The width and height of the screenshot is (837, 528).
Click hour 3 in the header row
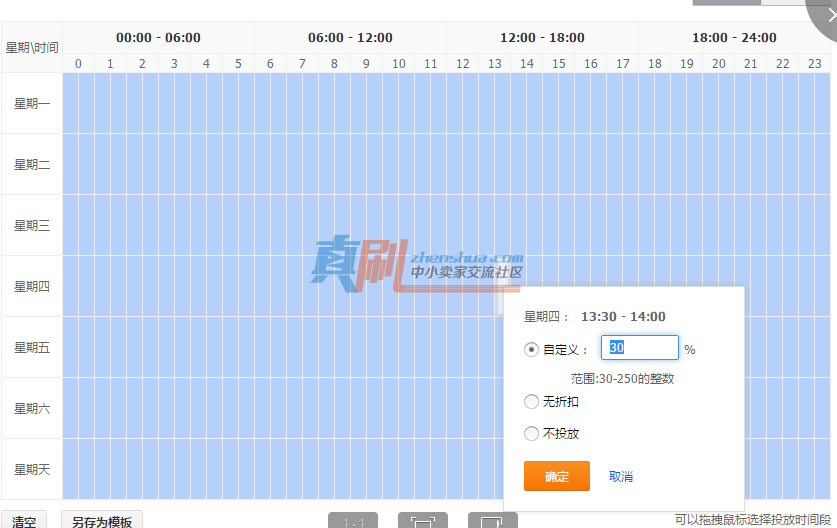(x=174, y=64)
